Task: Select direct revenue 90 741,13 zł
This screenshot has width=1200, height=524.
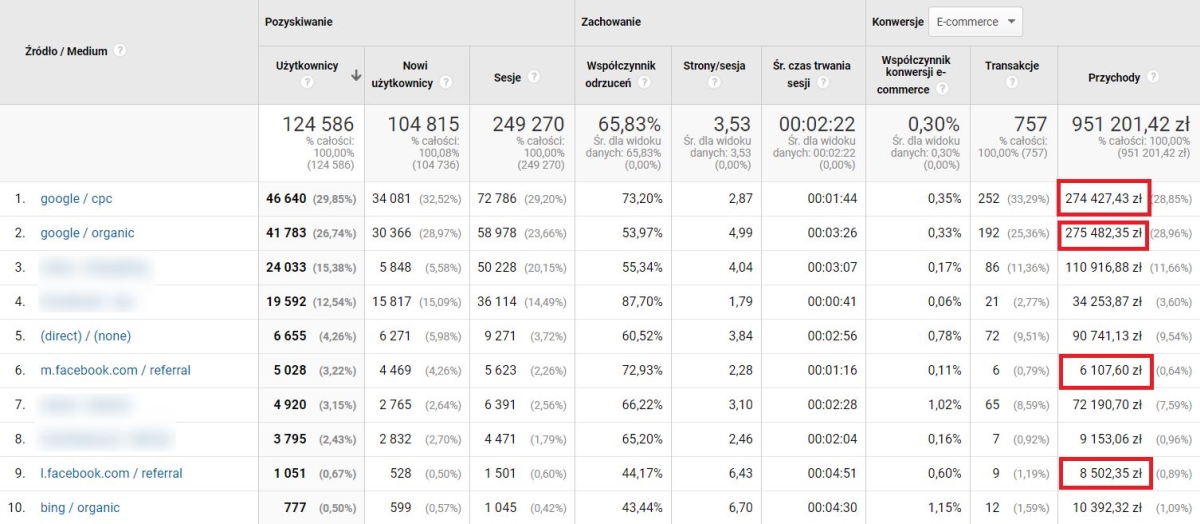Action: (1108, 336)
